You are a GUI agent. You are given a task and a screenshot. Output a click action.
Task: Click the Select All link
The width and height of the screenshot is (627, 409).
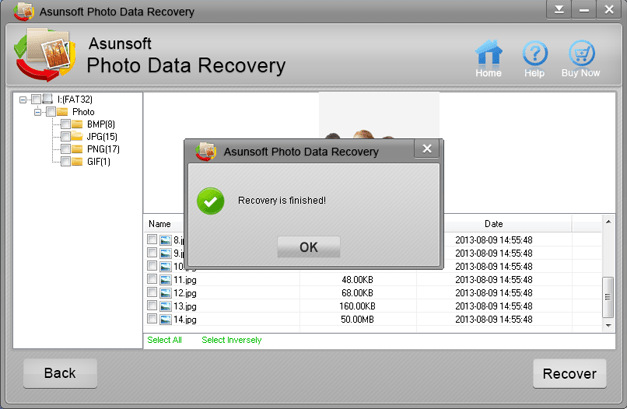coord(164,340)
